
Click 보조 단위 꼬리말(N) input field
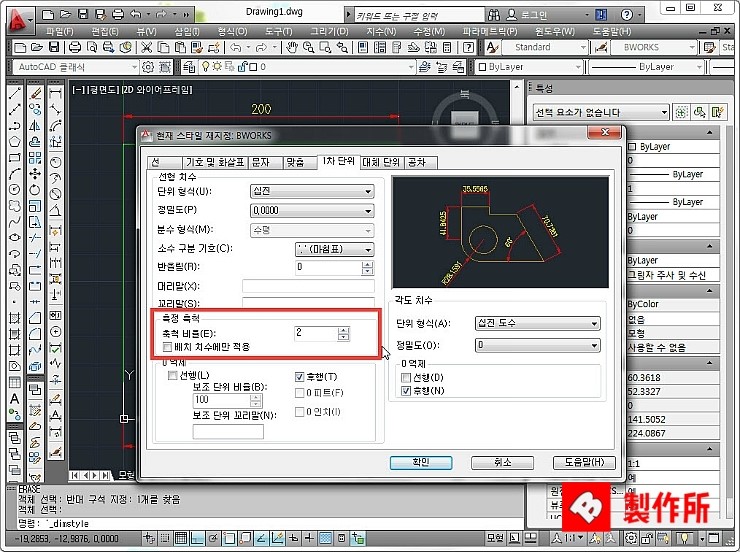(228, 431)
